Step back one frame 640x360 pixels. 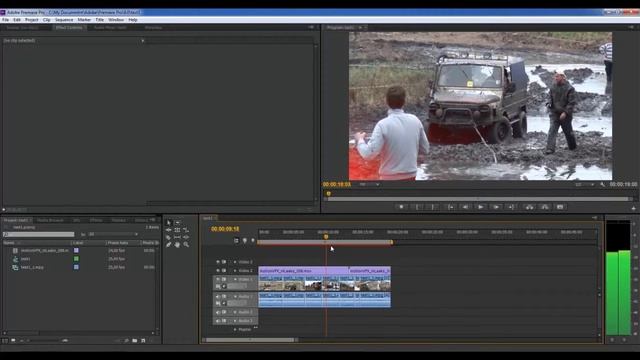point(465,207)
